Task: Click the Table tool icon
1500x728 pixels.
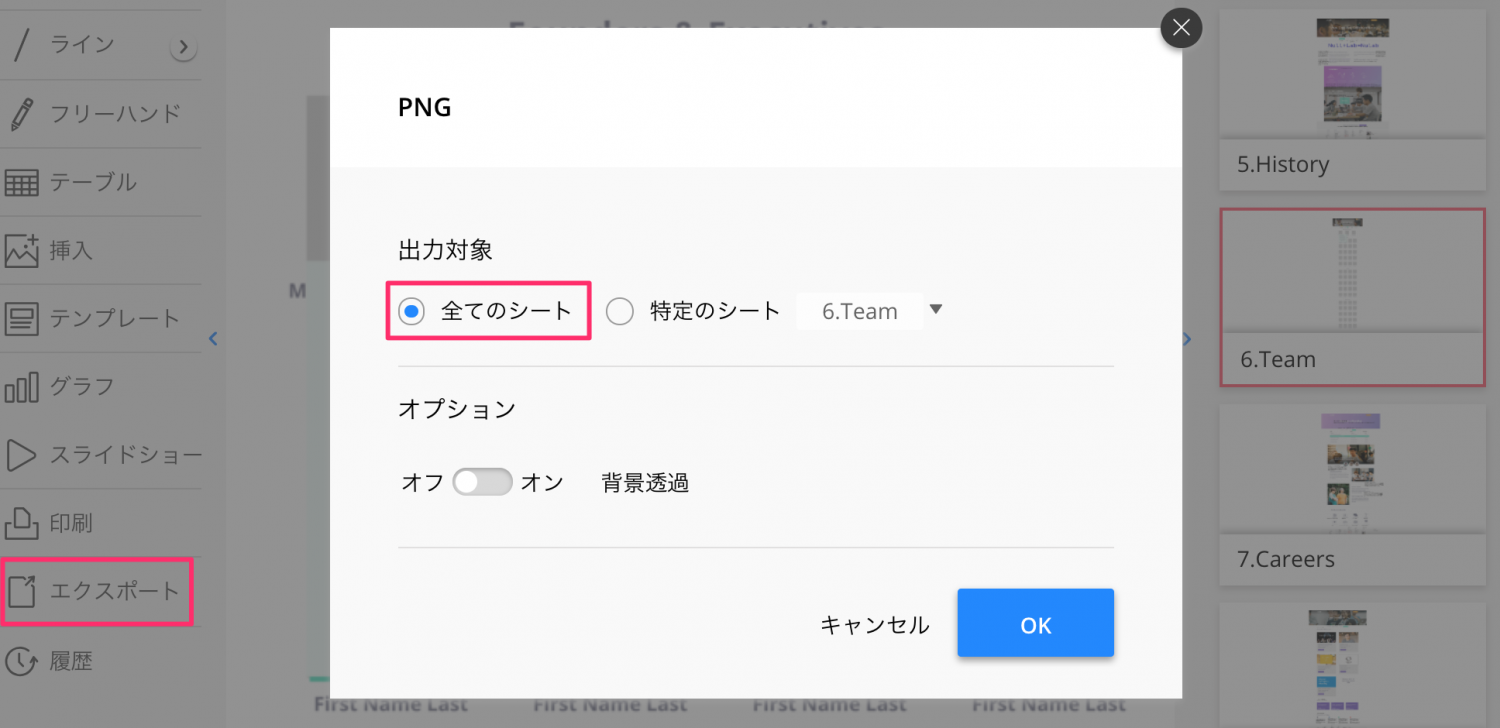Action: (22, 183)
